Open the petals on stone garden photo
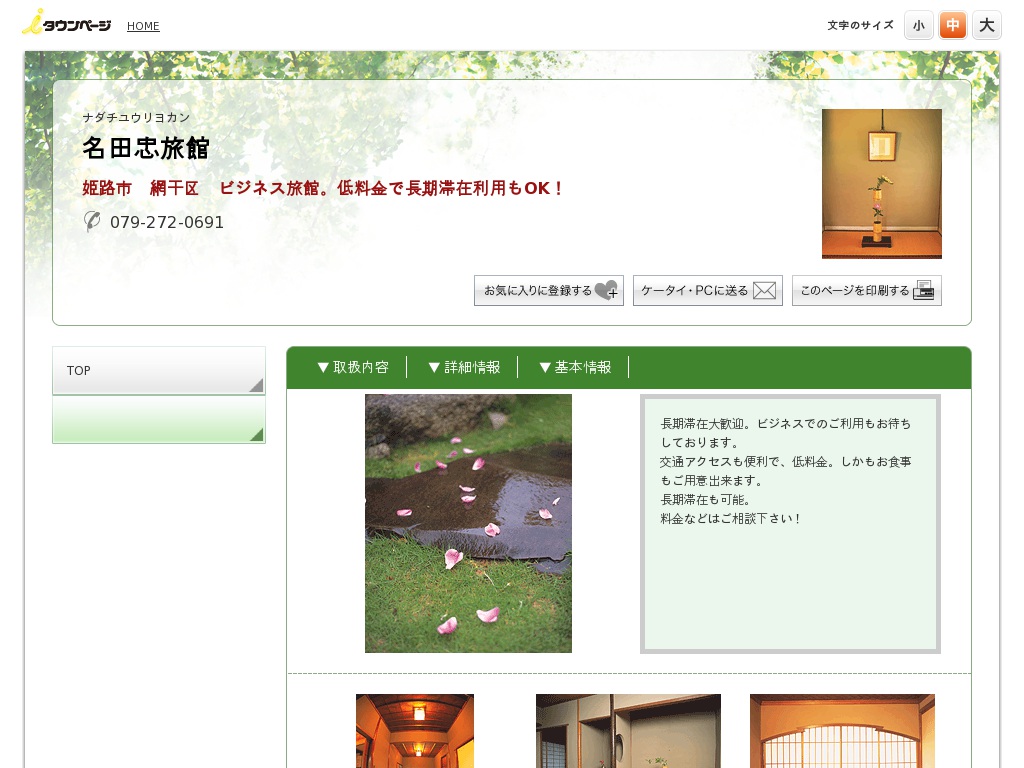The width and height of the screenshot is (1024, 768). 468,523
